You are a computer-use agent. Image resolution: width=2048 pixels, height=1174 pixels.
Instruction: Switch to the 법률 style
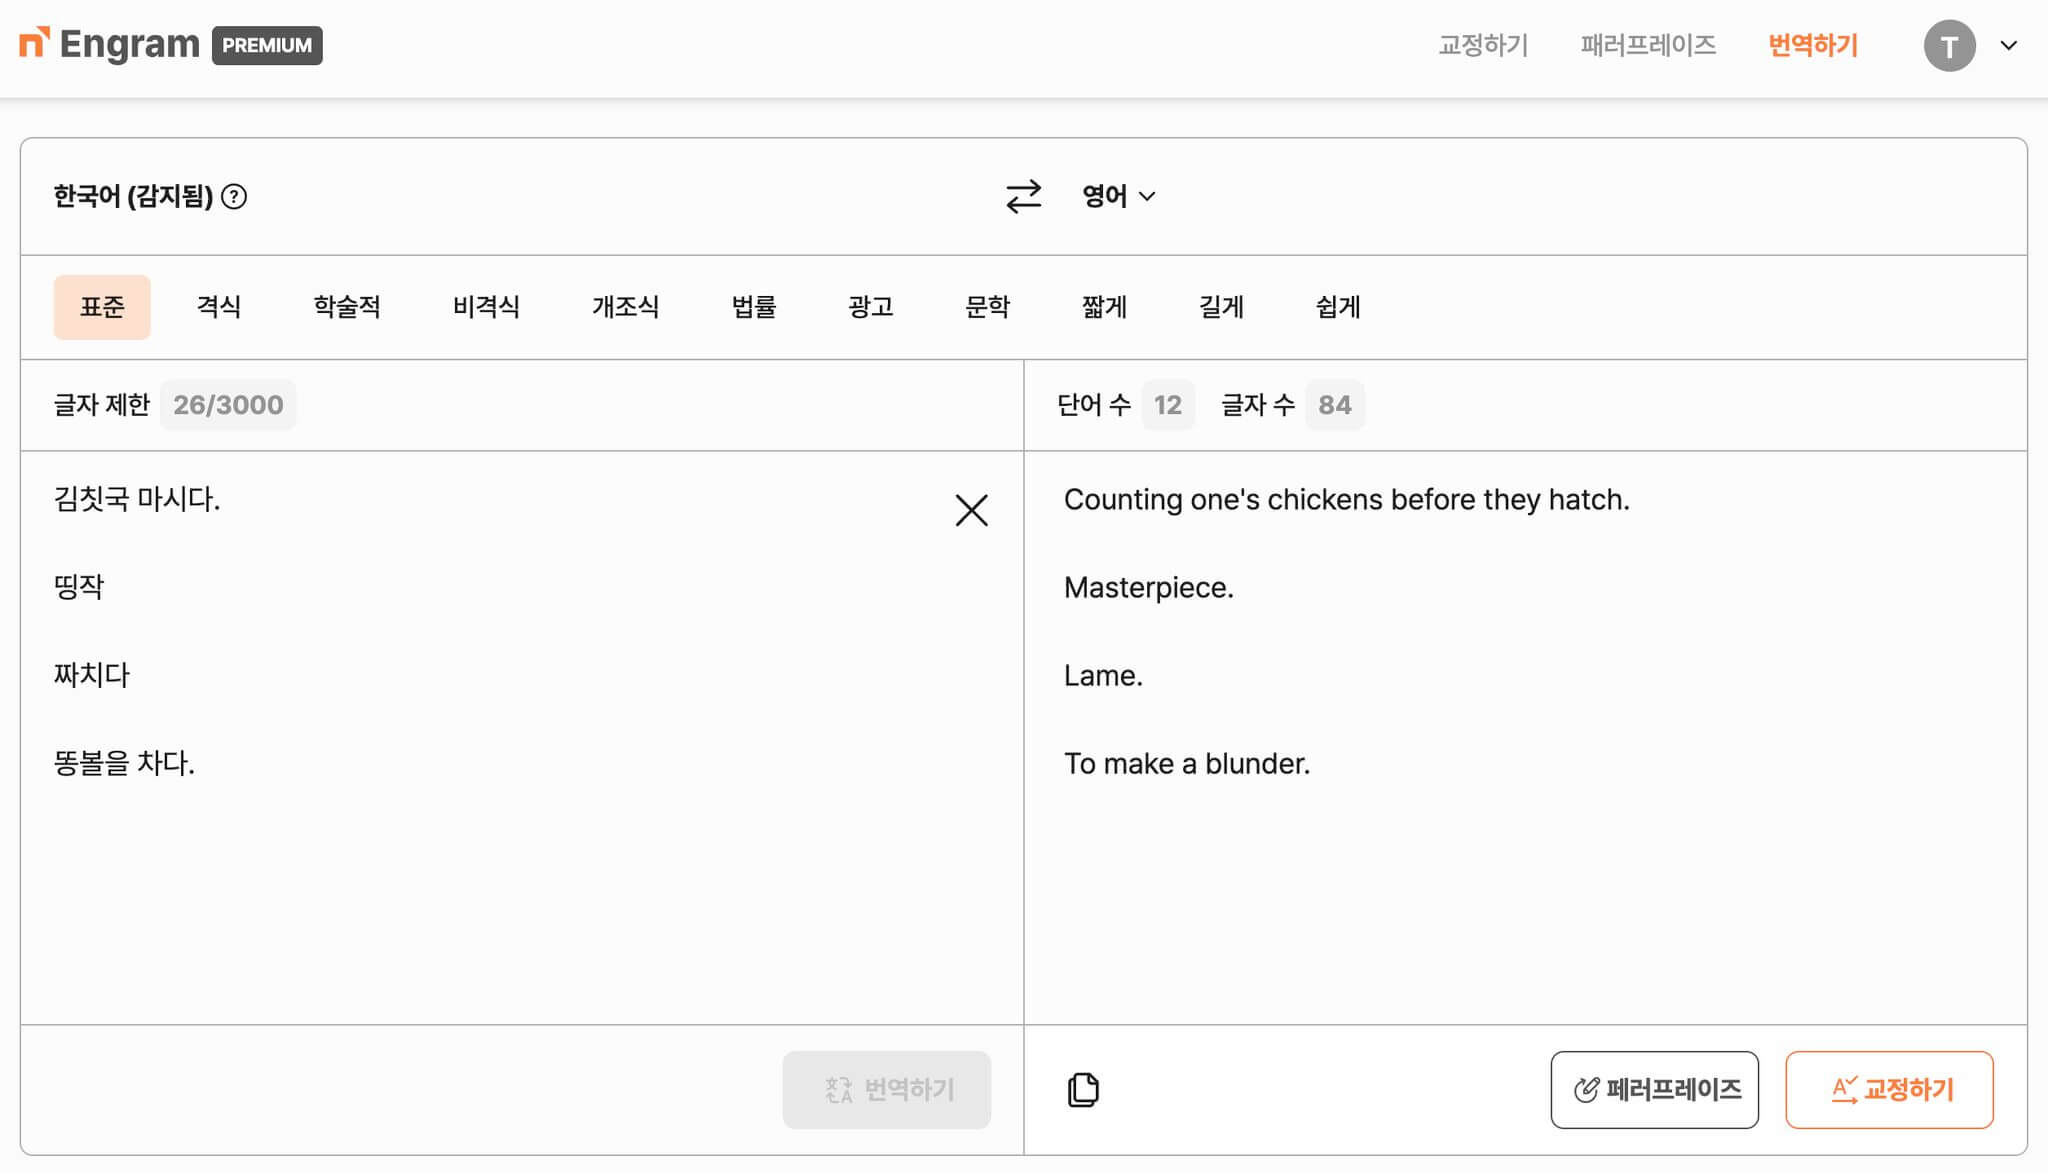(754, 307)
